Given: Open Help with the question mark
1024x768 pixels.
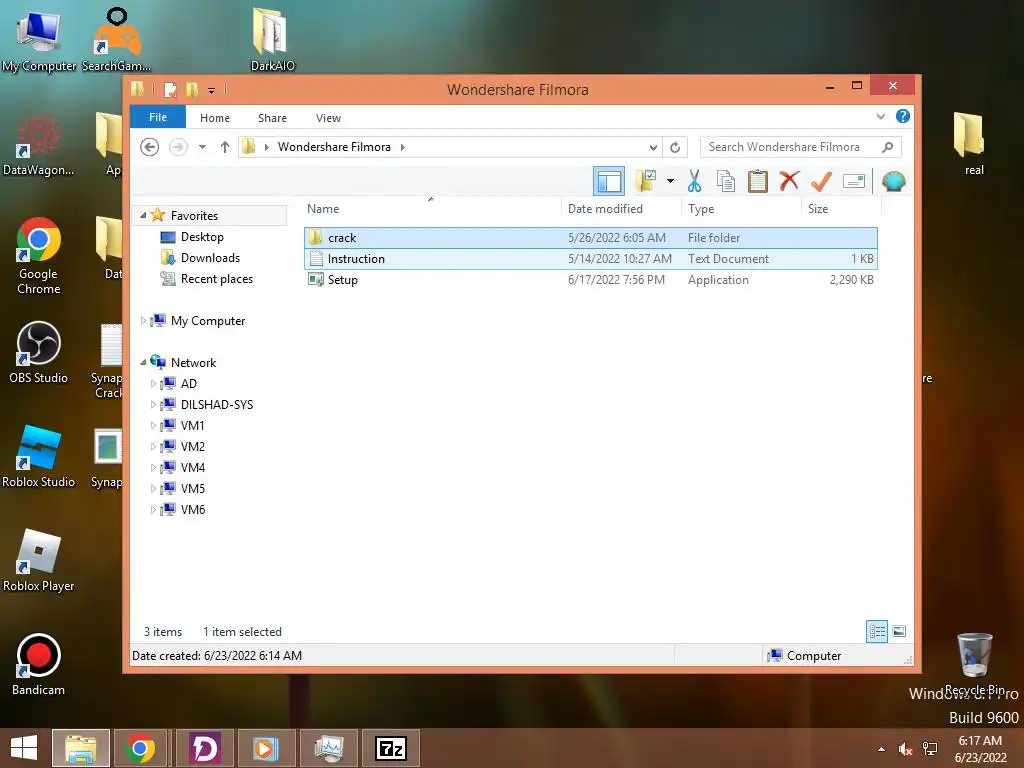Looking at the screenshot, I should (x=903, y=116).
